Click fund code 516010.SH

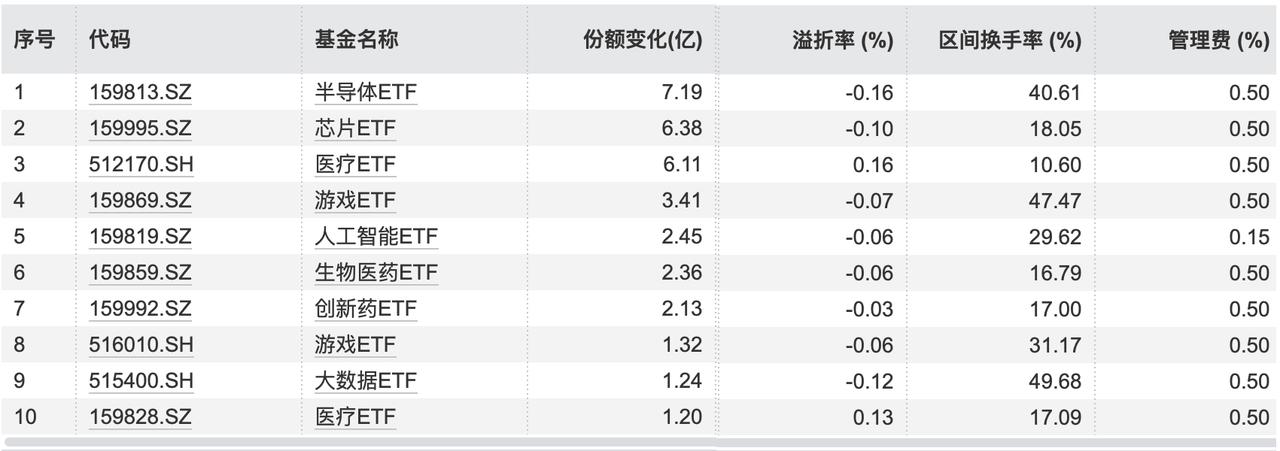point(140,345)
